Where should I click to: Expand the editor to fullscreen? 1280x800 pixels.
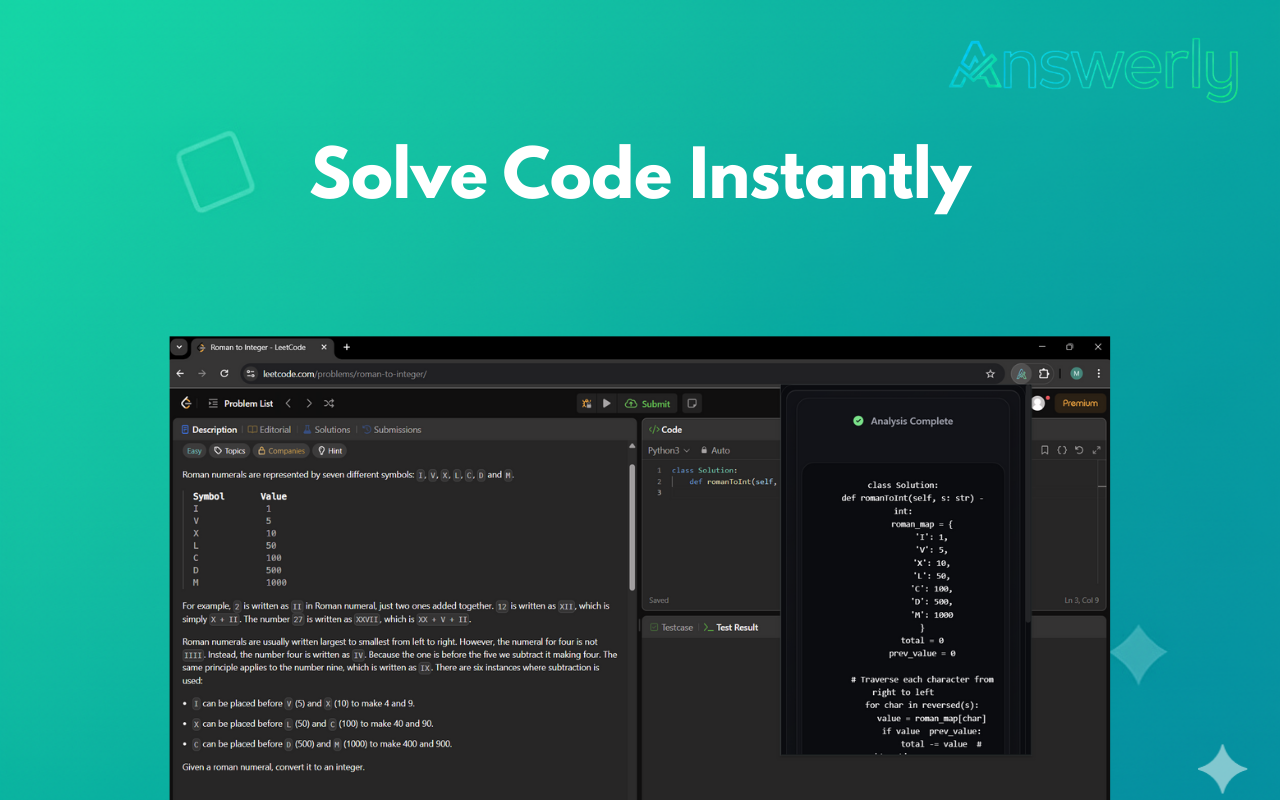[x=1096, y=450]
